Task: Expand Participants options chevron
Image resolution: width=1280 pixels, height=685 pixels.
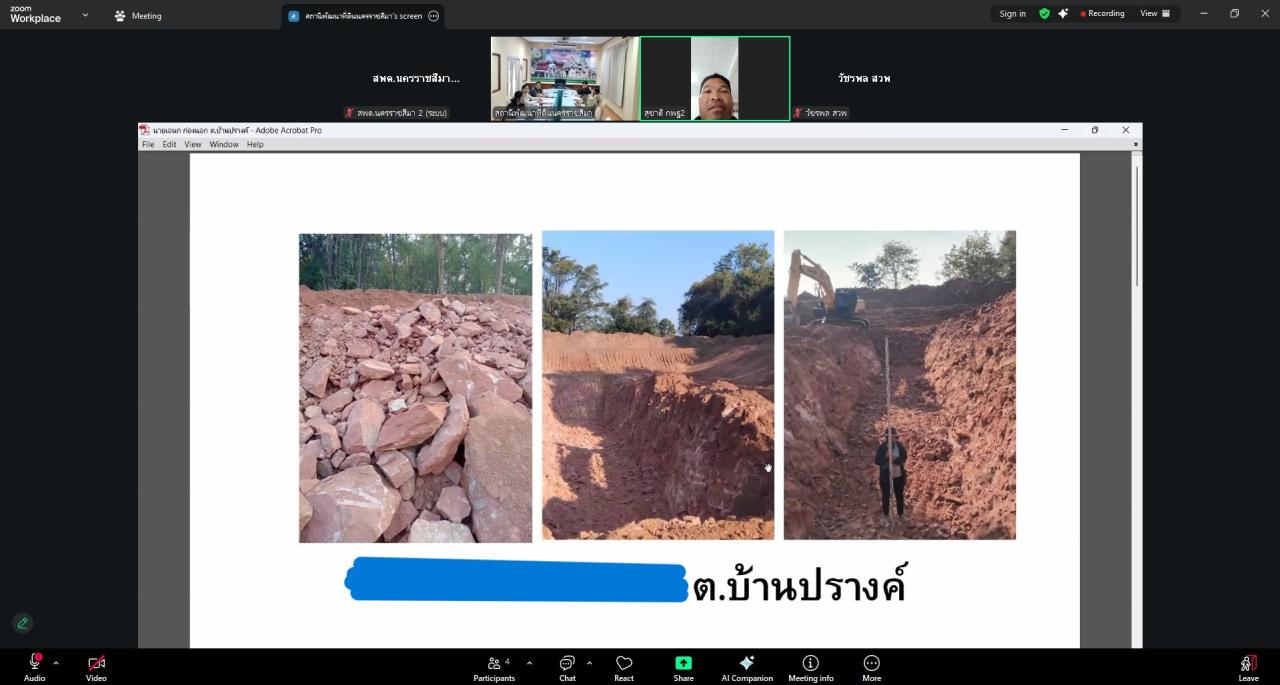Action: click(529, 662)
